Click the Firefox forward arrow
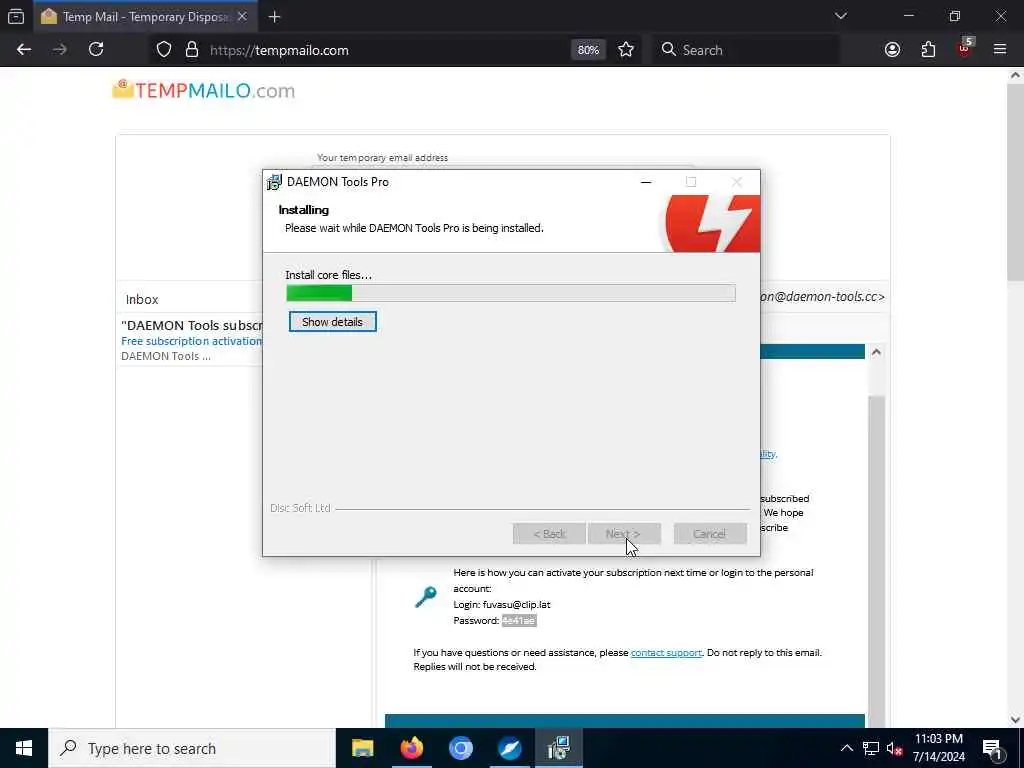Viewport: 1024px width, 768px height. click(60, 50)
